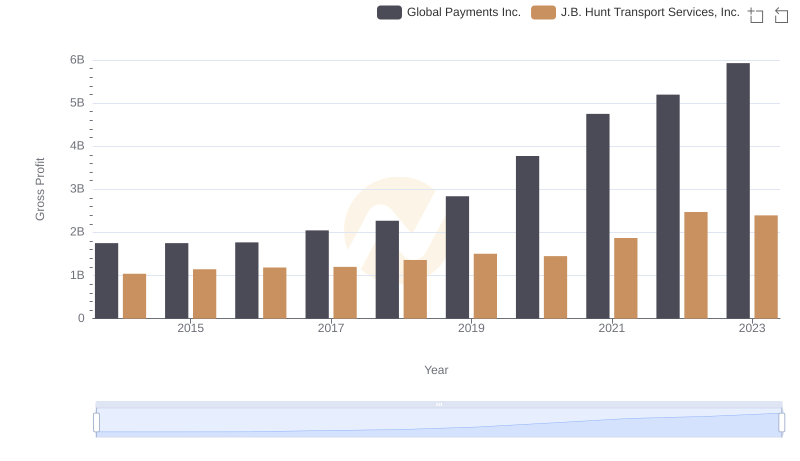Click right handle of range slider

pos(781,423)
